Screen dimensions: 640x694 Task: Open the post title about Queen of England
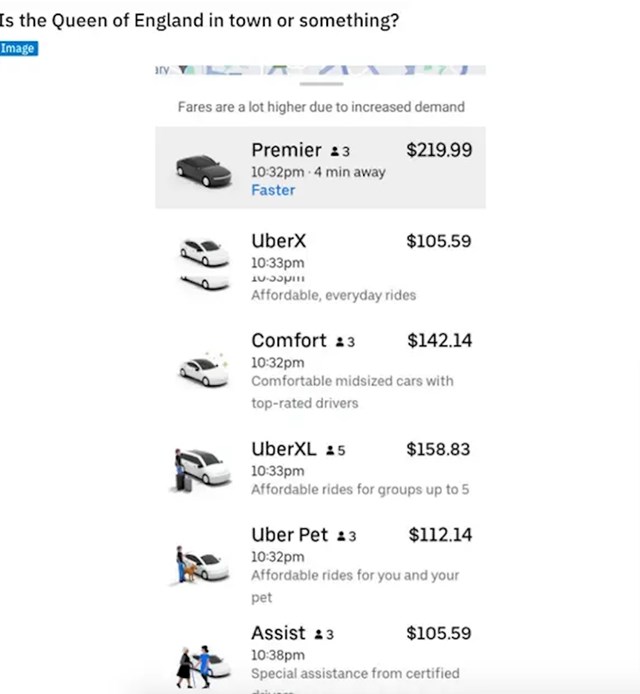199,20
